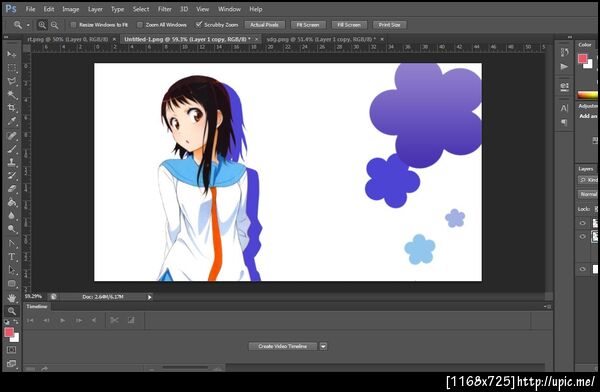Select the Horizontal Type tool
Viewport: 600px width, 392px height.
(x=11, y=257)
